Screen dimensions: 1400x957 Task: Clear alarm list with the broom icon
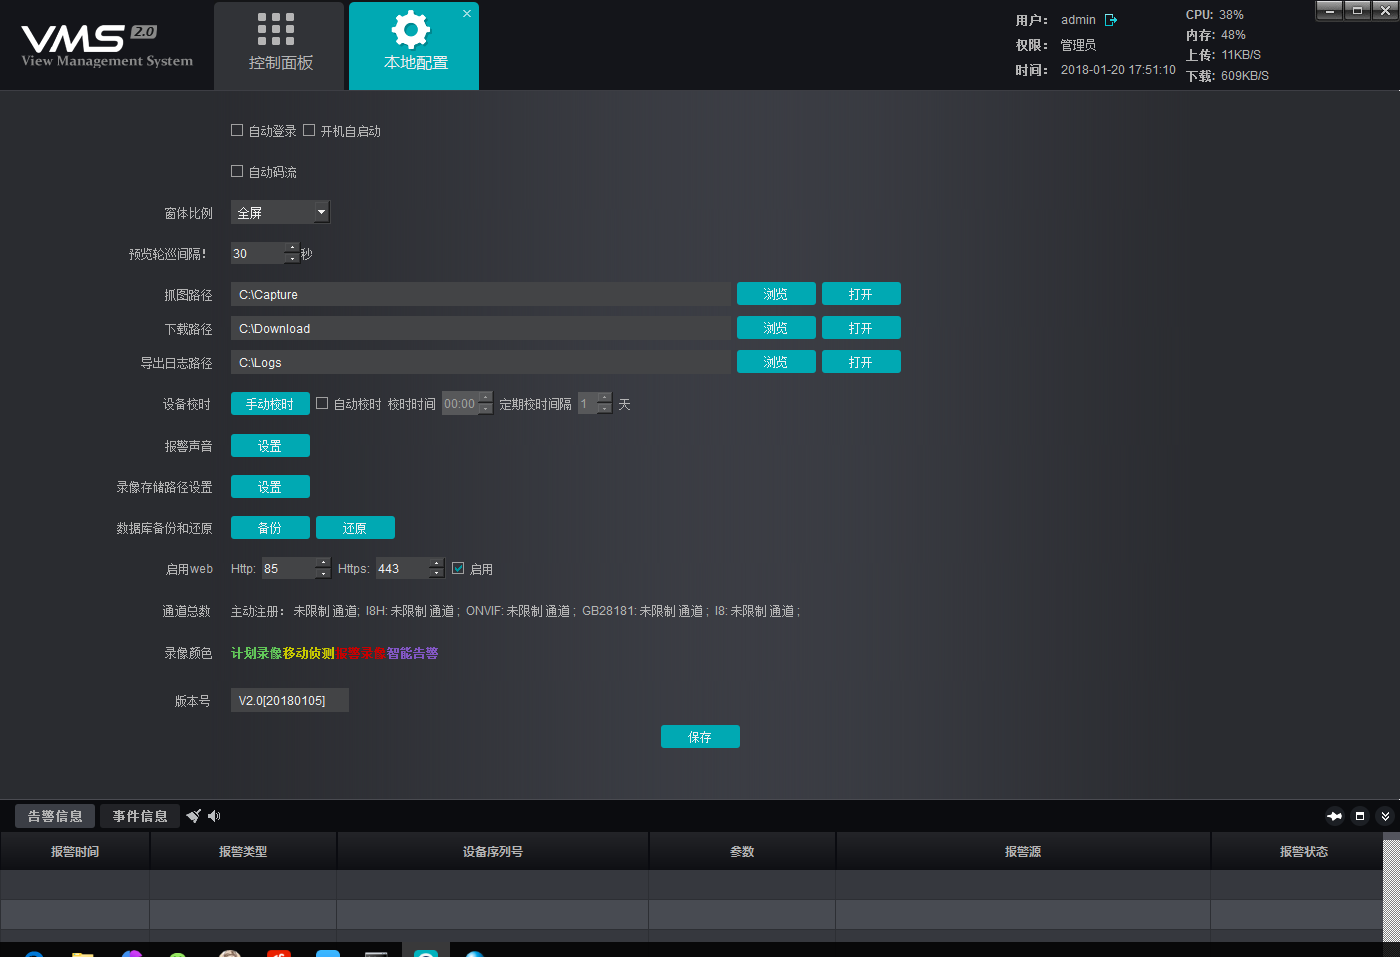(x=194, y=816)
